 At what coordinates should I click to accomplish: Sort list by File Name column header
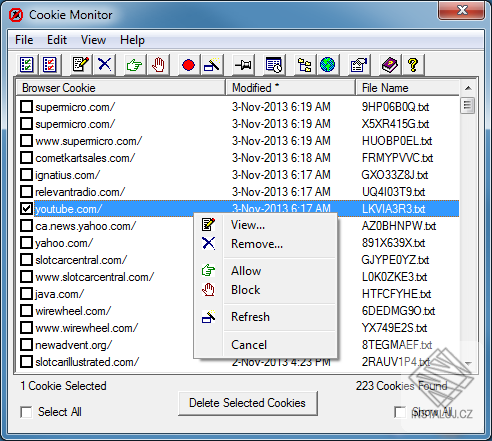pyautogui.click(x=408, y=88)
